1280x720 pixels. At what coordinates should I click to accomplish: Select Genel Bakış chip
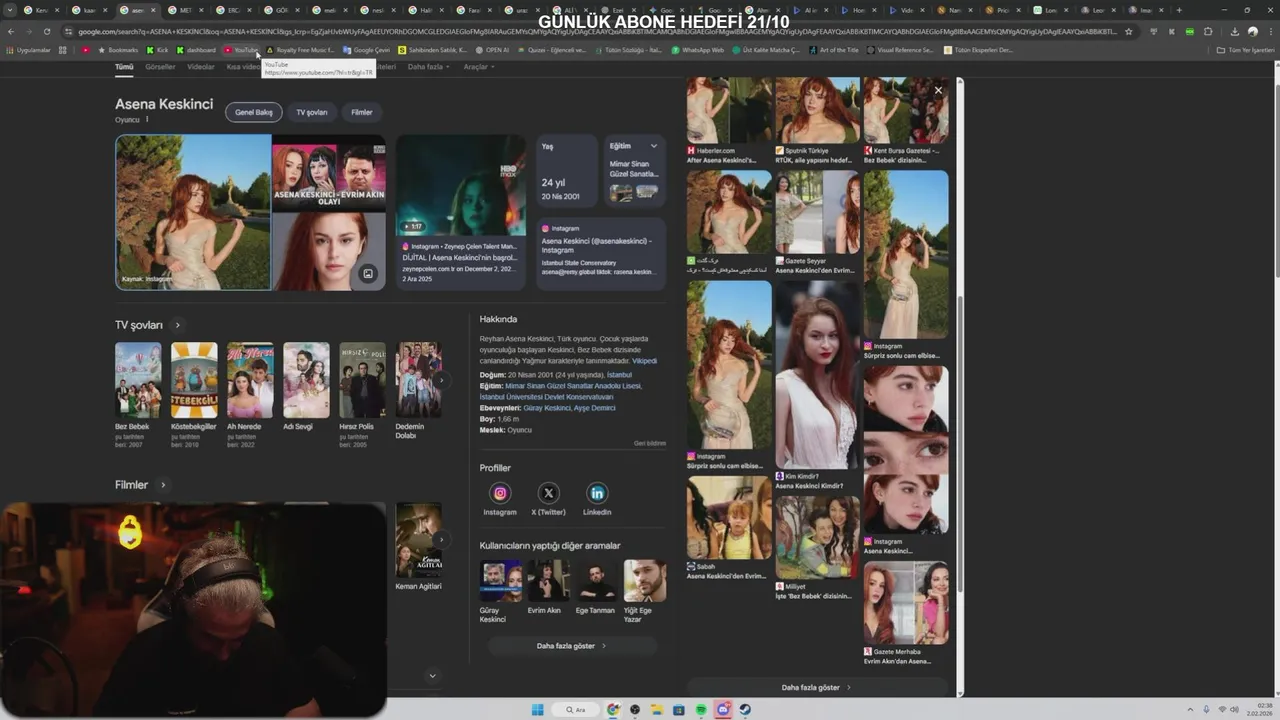point(253,112)
